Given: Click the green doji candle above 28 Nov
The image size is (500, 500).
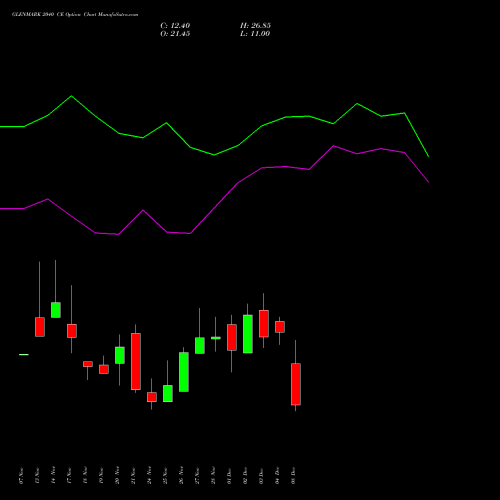Looking at the screenshot, I should coord(216,338).
